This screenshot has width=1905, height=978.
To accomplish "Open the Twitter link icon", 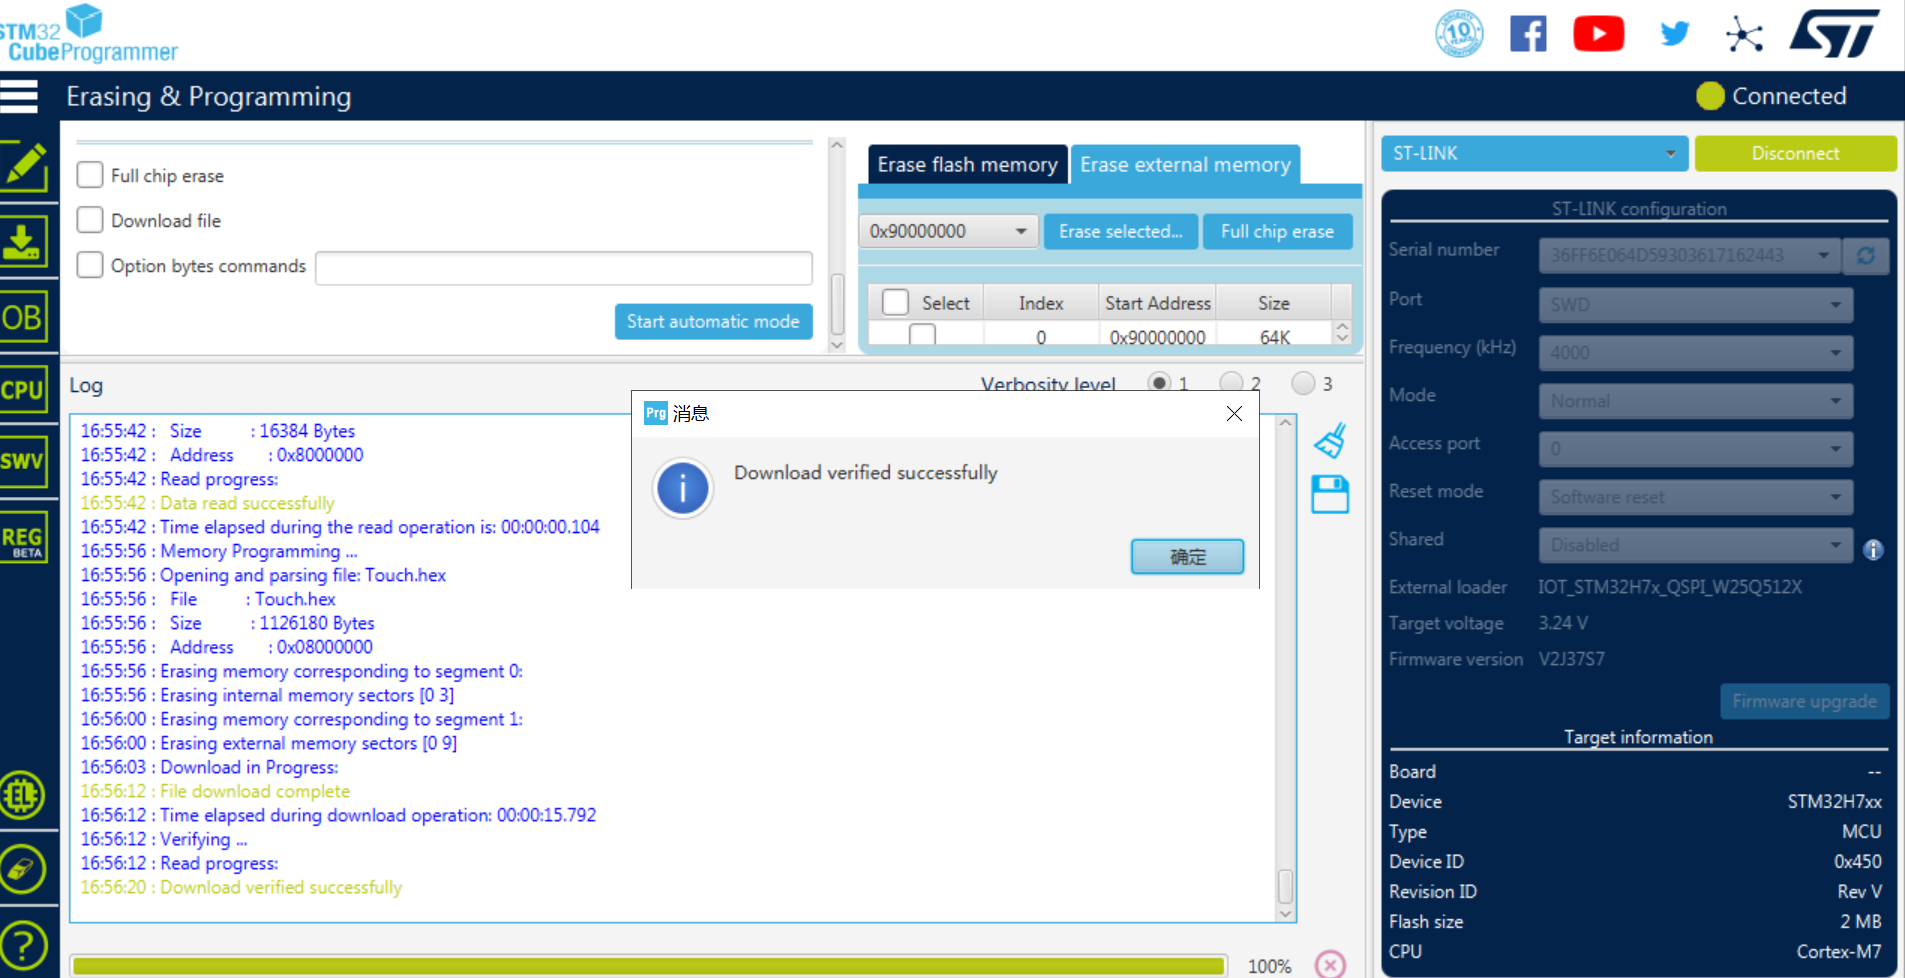I will 1675,34.
